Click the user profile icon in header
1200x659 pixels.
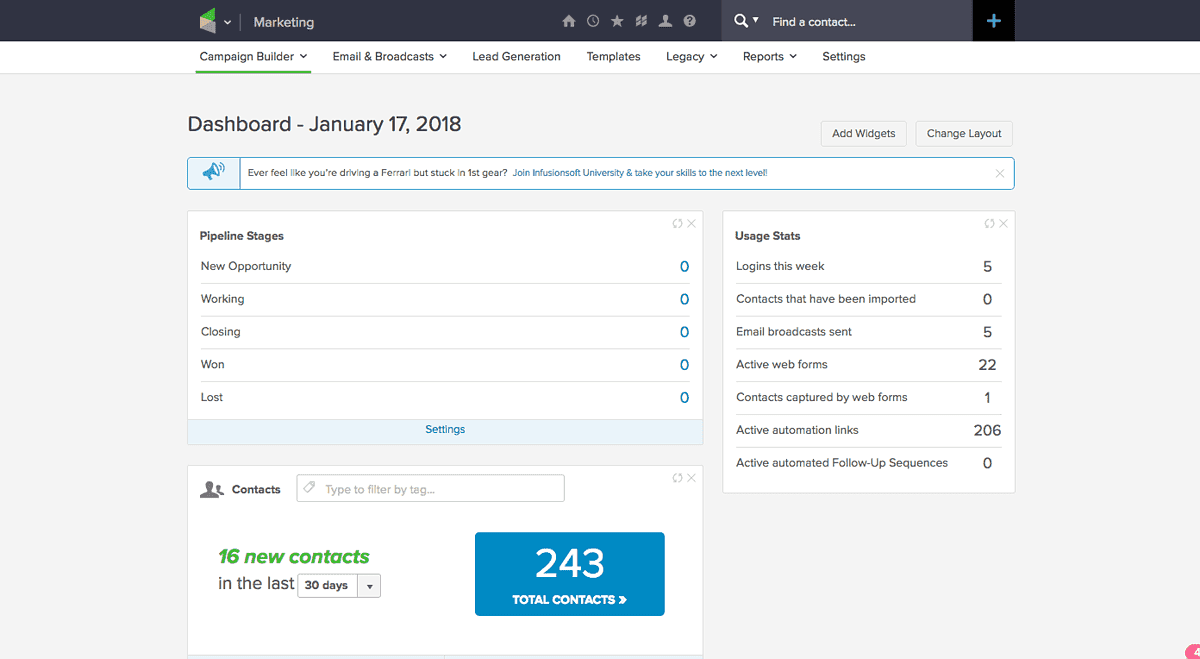coord(665,21)
